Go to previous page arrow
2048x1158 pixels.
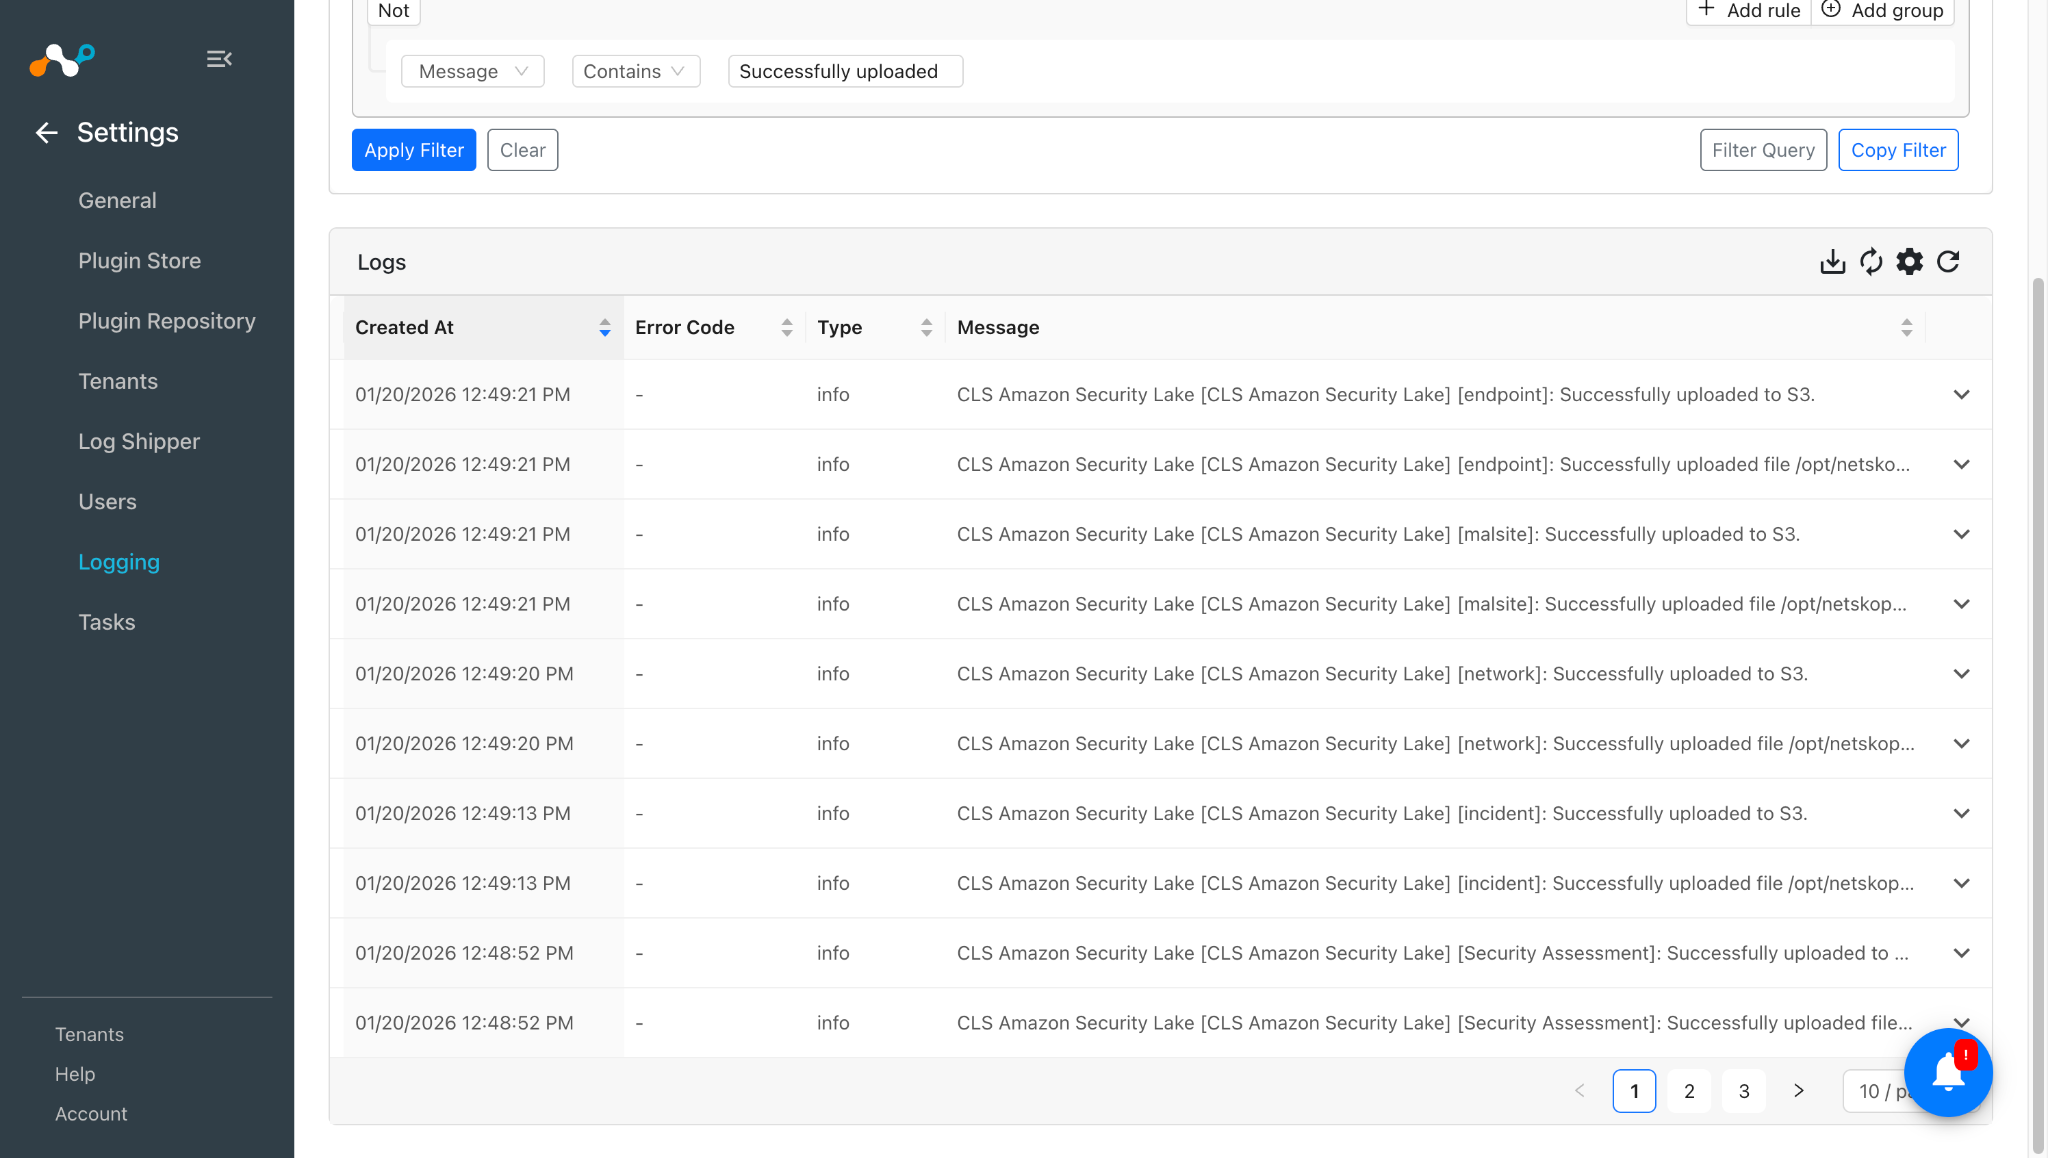[x=1580, y=1091]
